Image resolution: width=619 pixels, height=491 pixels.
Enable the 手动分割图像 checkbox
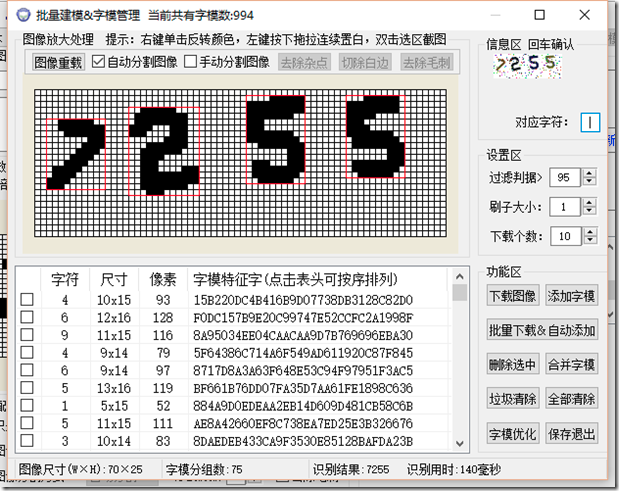(x=191, y=62)
